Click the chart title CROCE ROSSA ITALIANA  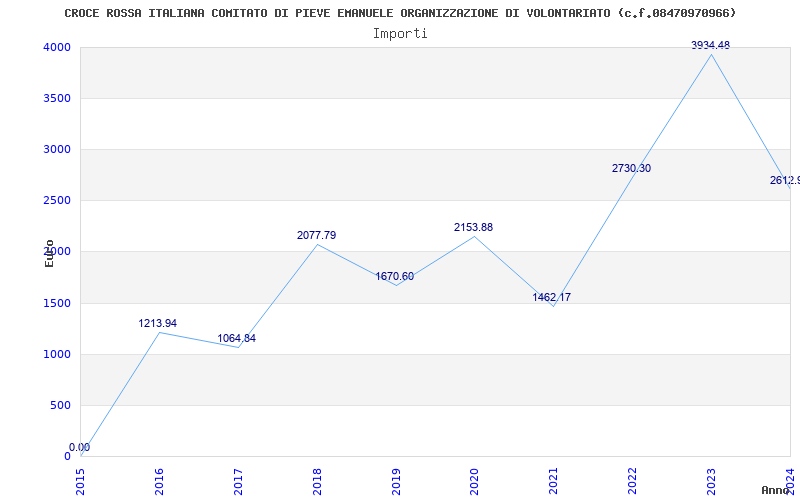click(400, 13)
